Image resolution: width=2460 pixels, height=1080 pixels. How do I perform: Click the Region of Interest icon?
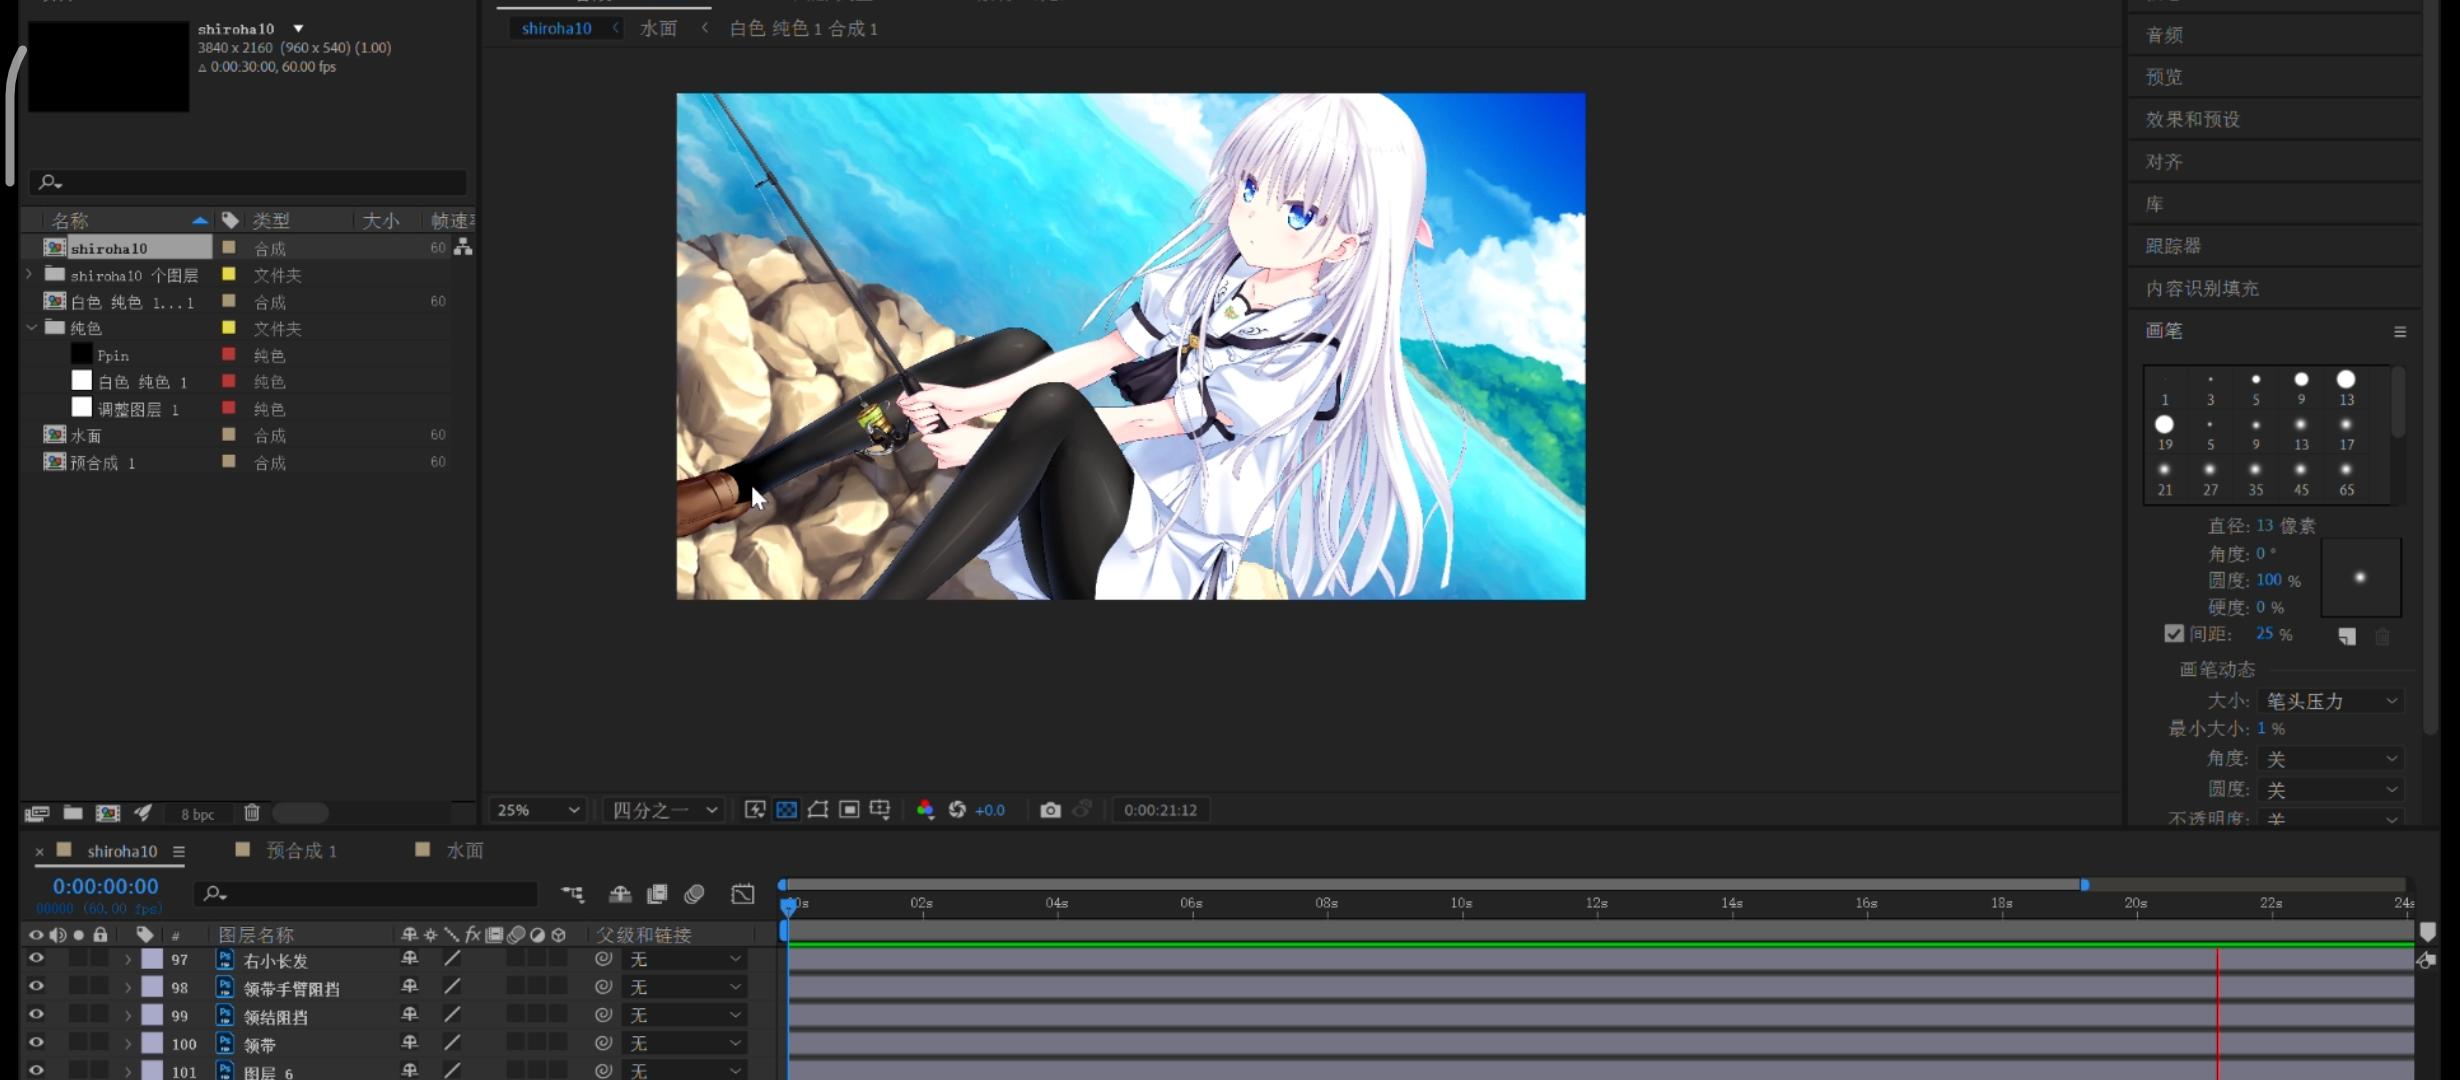(849, 810)
